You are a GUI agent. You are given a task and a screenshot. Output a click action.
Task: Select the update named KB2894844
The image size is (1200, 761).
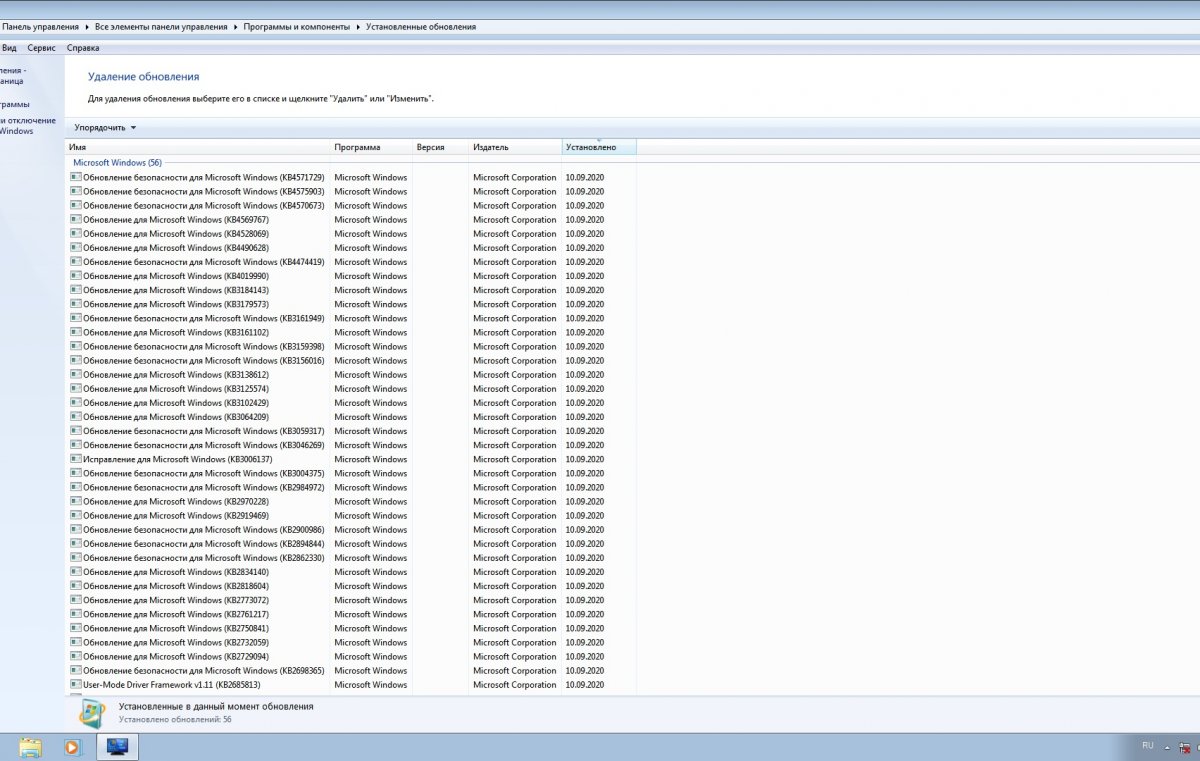(x=203, y=544)
